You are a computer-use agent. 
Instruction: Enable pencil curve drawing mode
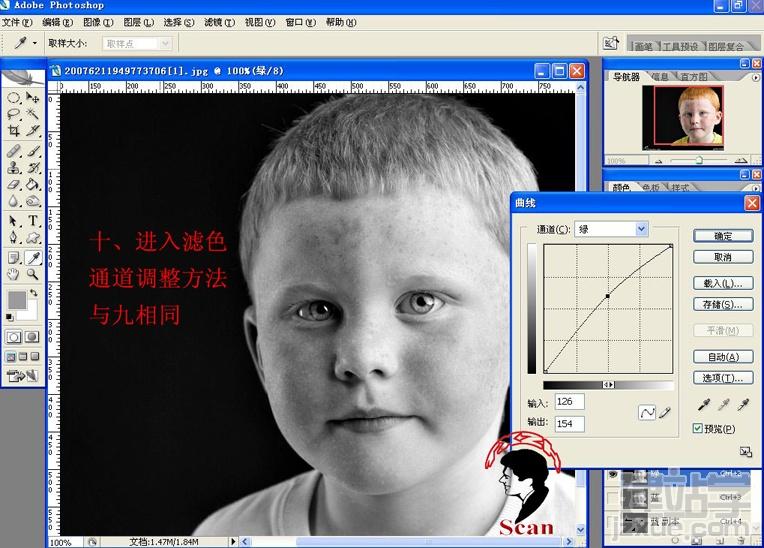[x=665, y=413]
